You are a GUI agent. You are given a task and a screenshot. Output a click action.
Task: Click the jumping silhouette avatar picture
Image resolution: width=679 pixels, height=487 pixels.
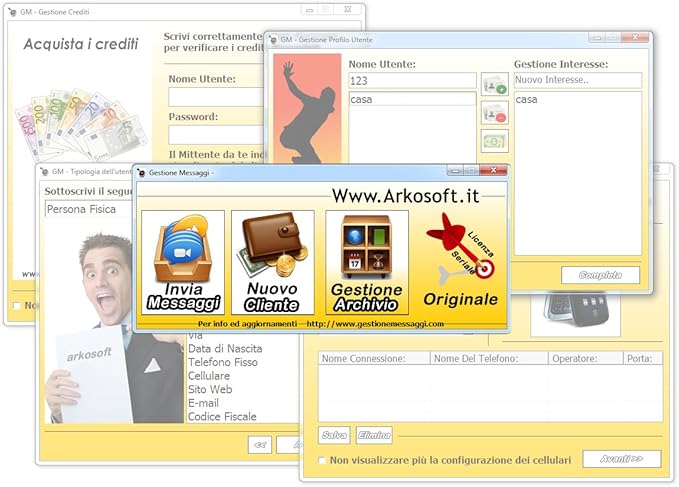[x=307, y=108]
